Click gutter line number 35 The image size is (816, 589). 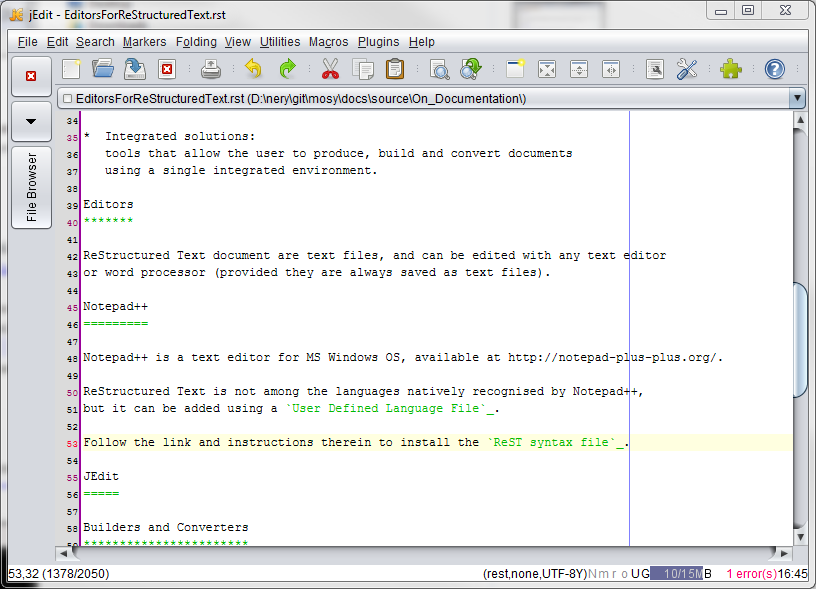[72, 138]
